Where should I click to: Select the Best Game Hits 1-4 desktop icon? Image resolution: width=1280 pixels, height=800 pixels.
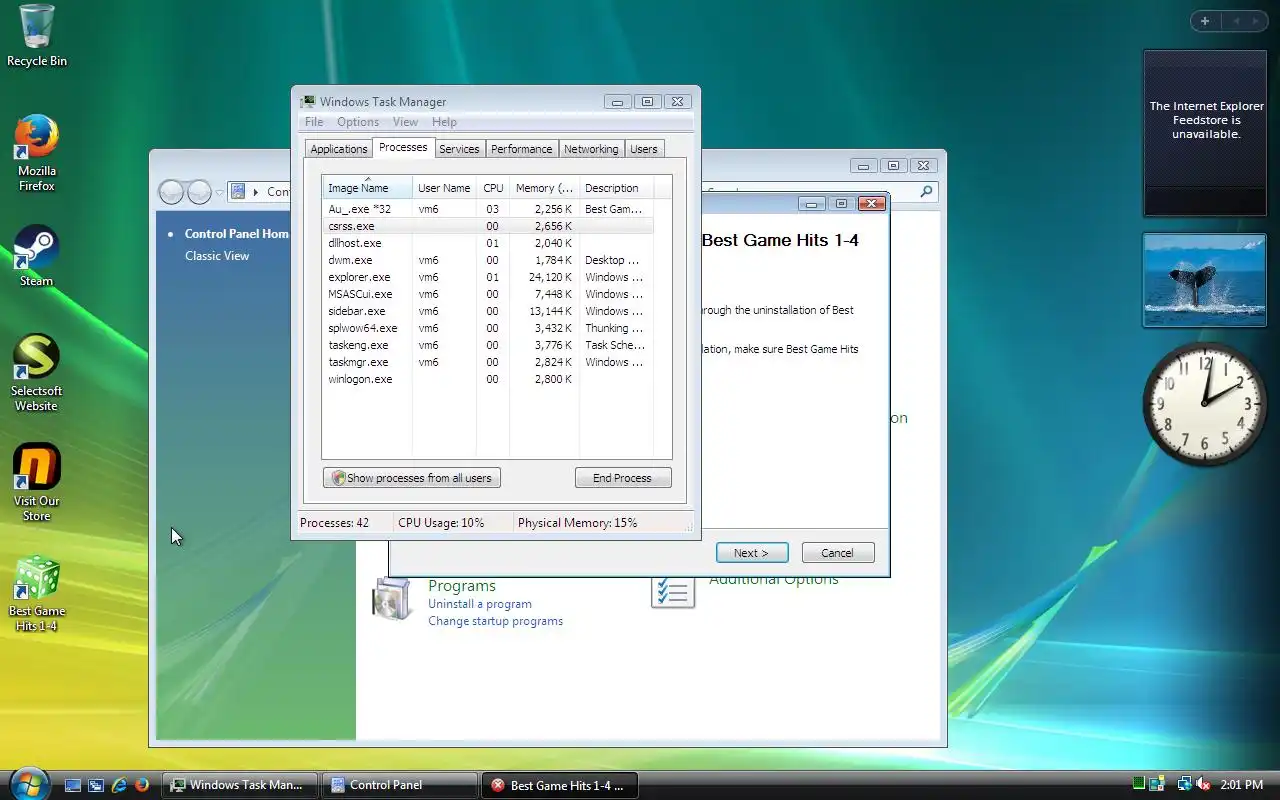tap(37, 593)
